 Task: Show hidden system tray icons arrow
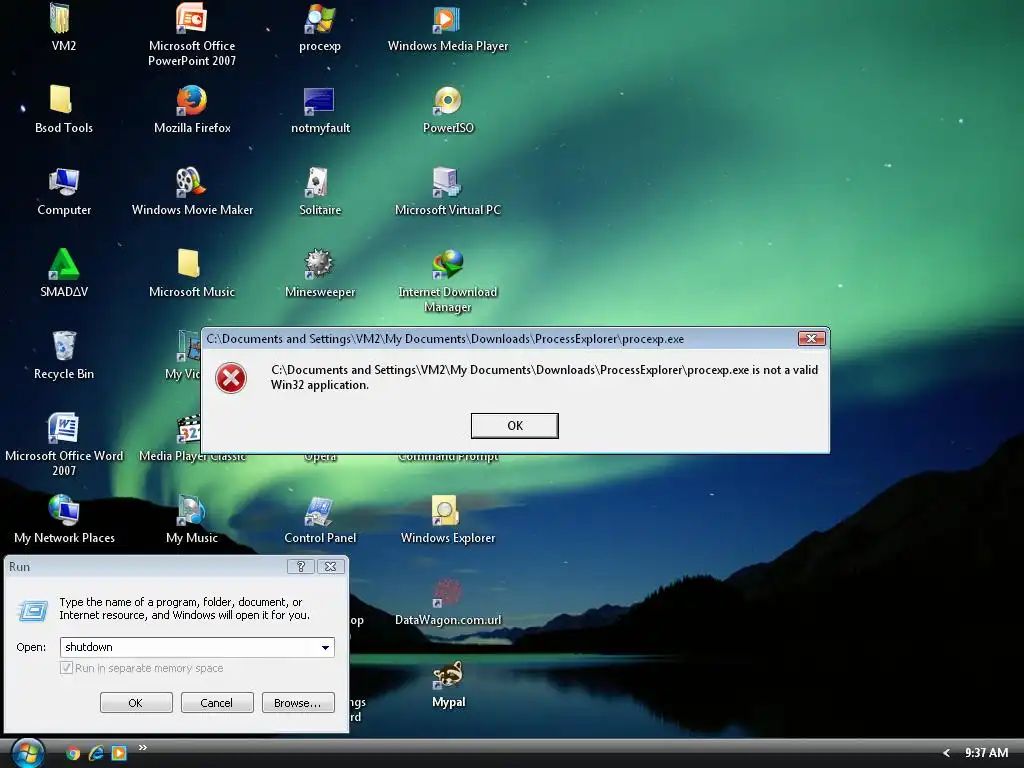click(x=946, y=753)
